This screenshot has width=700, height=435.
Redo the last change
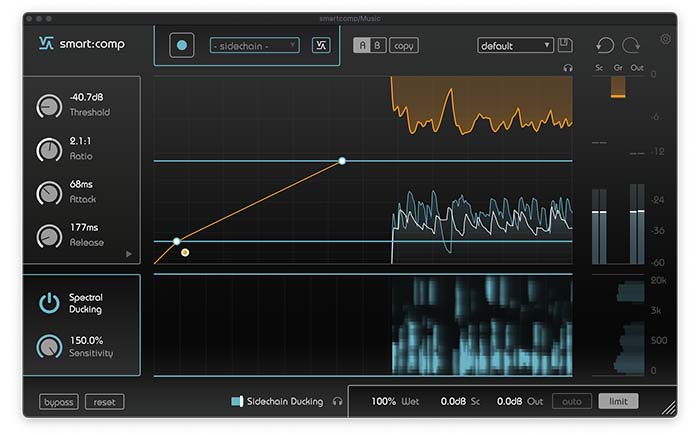(x=631, y=45)
